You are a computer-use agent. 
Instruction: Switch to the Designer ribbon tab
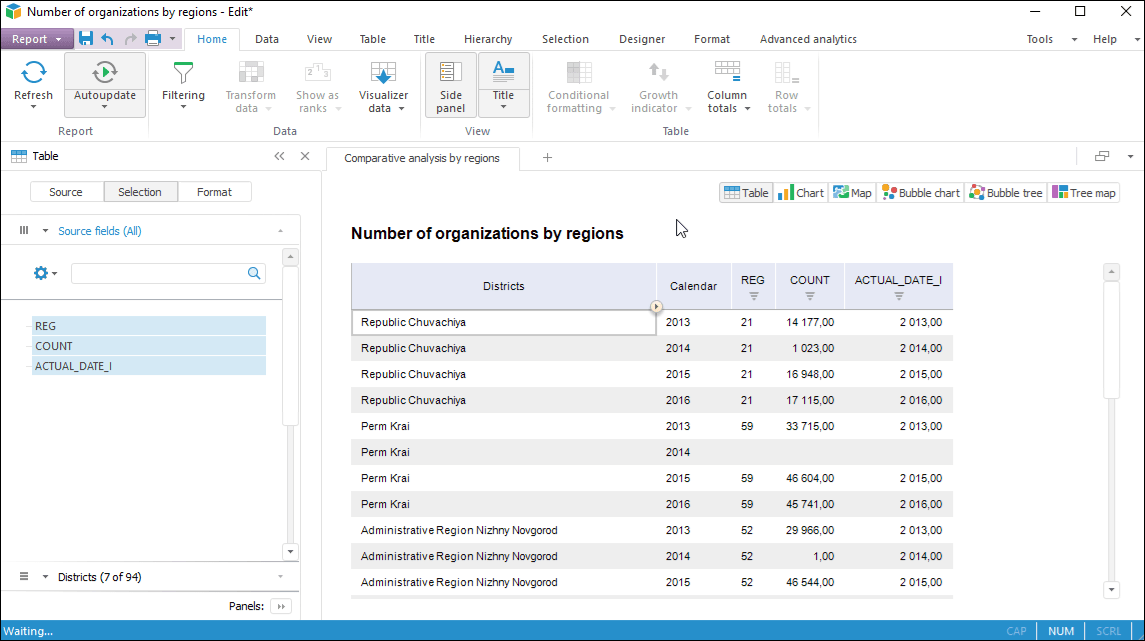click(641, 39)
